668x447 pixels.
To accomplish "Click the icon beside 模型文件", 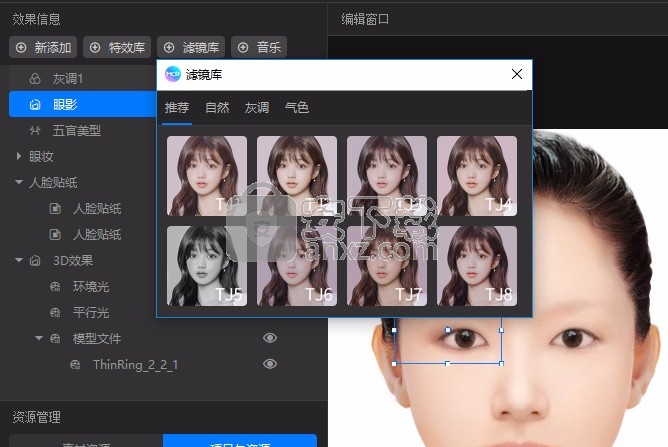I will [55, 338].
